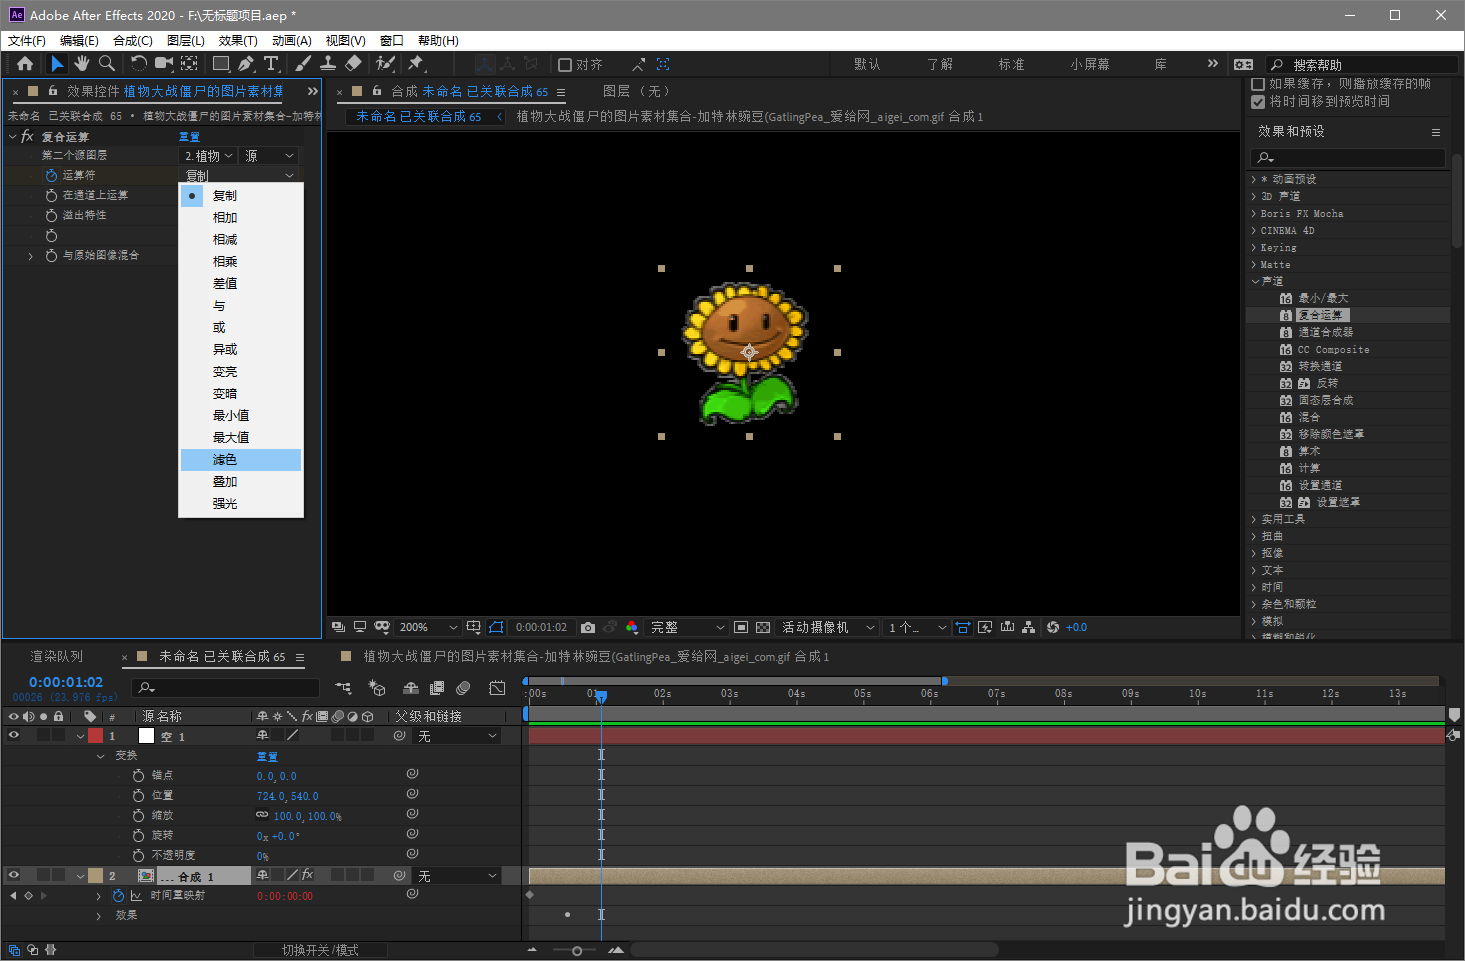Open the show channel RGB icon

pyautogui.click(x=632, y=627)
